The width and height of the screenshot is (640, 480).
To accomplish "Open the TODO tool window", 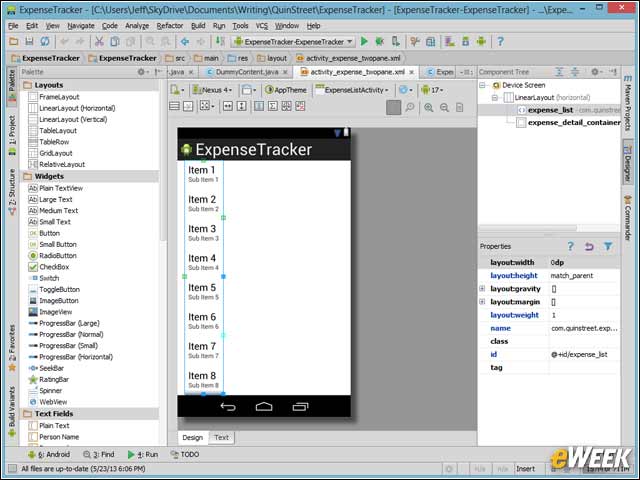I will 185,454.
